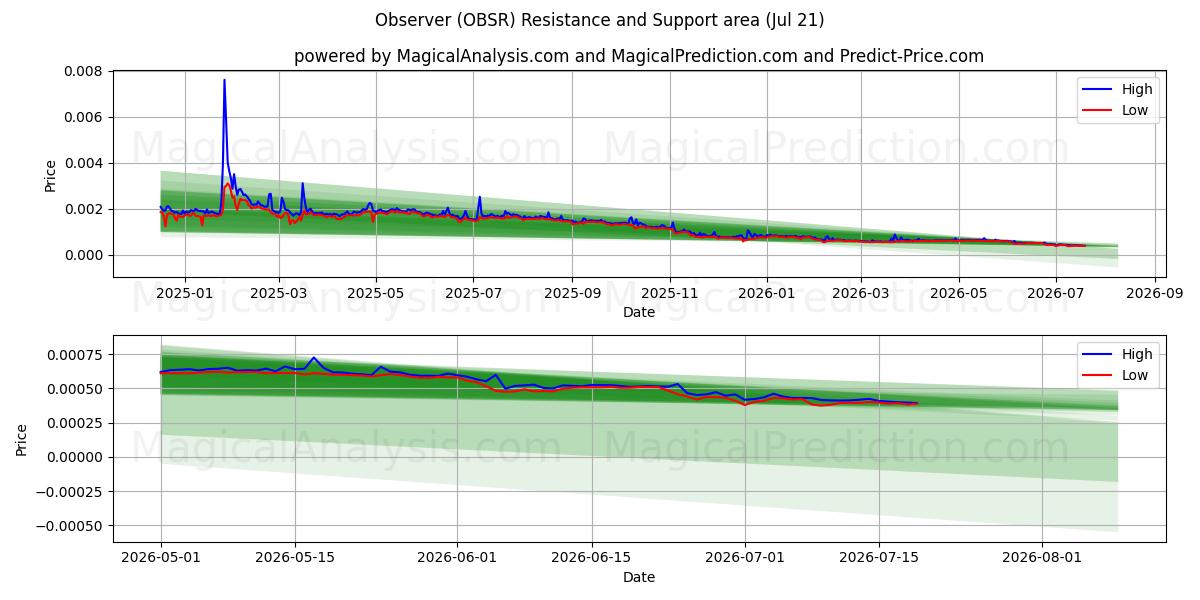Image resolution: width=1200 pixels, height=600 pixels.
Task: Click the 2026-05 tick on top chart
Action: click(x=959, y=294)
